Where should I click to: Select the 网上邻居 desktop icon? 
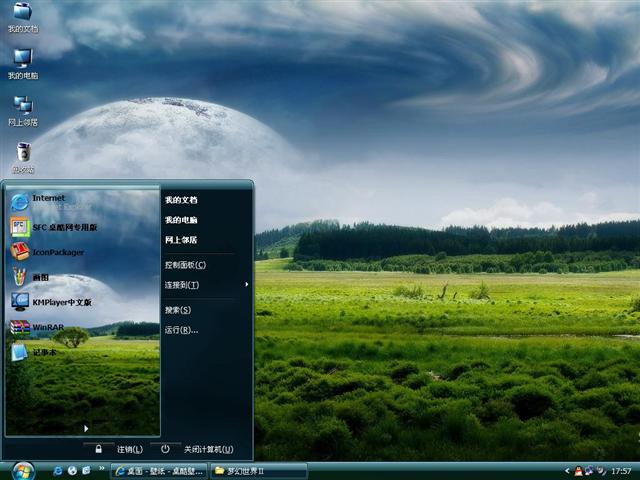click(23, 111)
